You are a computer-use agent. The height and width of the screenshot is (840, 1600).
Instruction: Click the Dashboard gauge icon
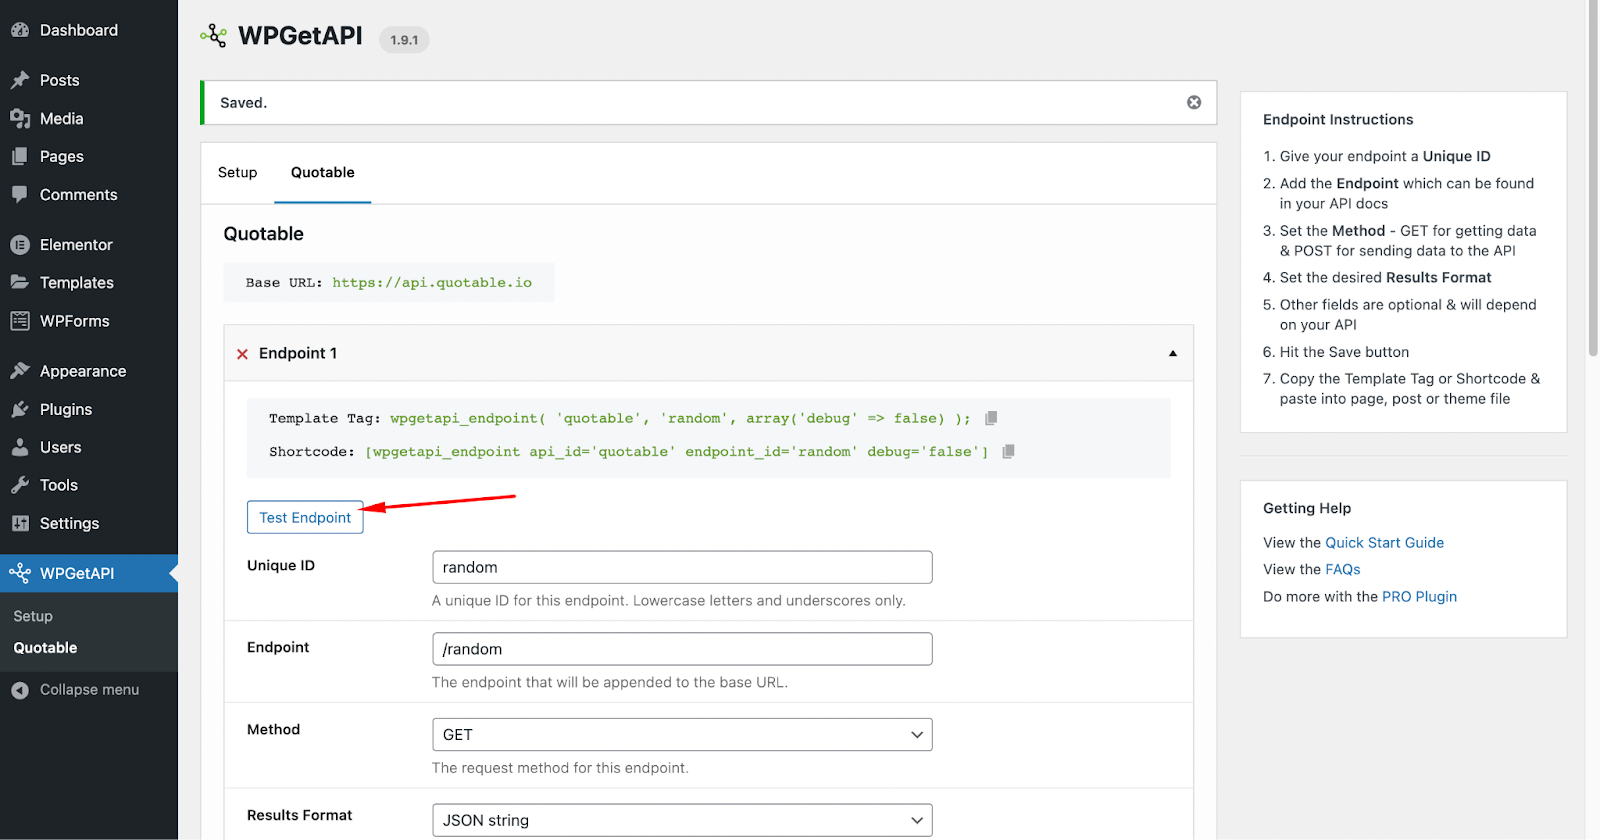point(20,30)
